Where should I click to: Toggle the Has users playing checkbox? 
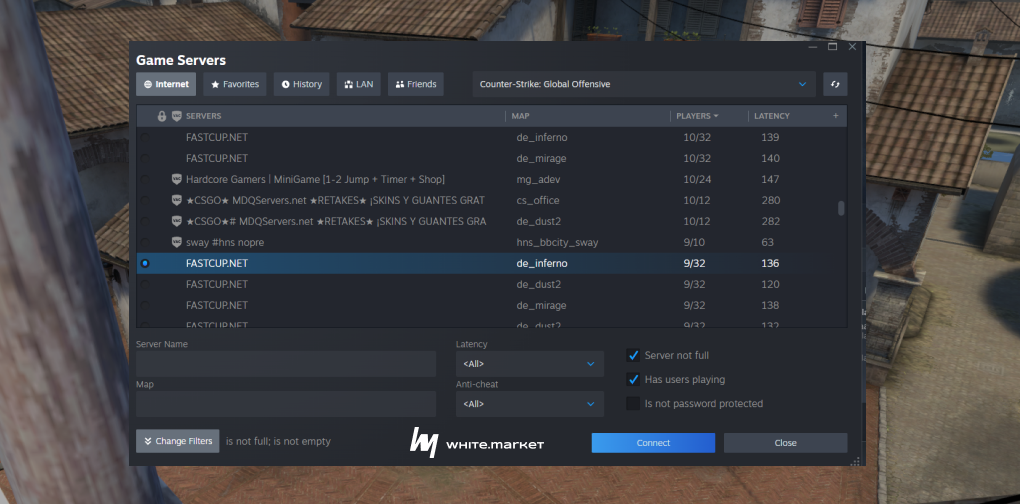pyautogui.click(x=633, y=379)
